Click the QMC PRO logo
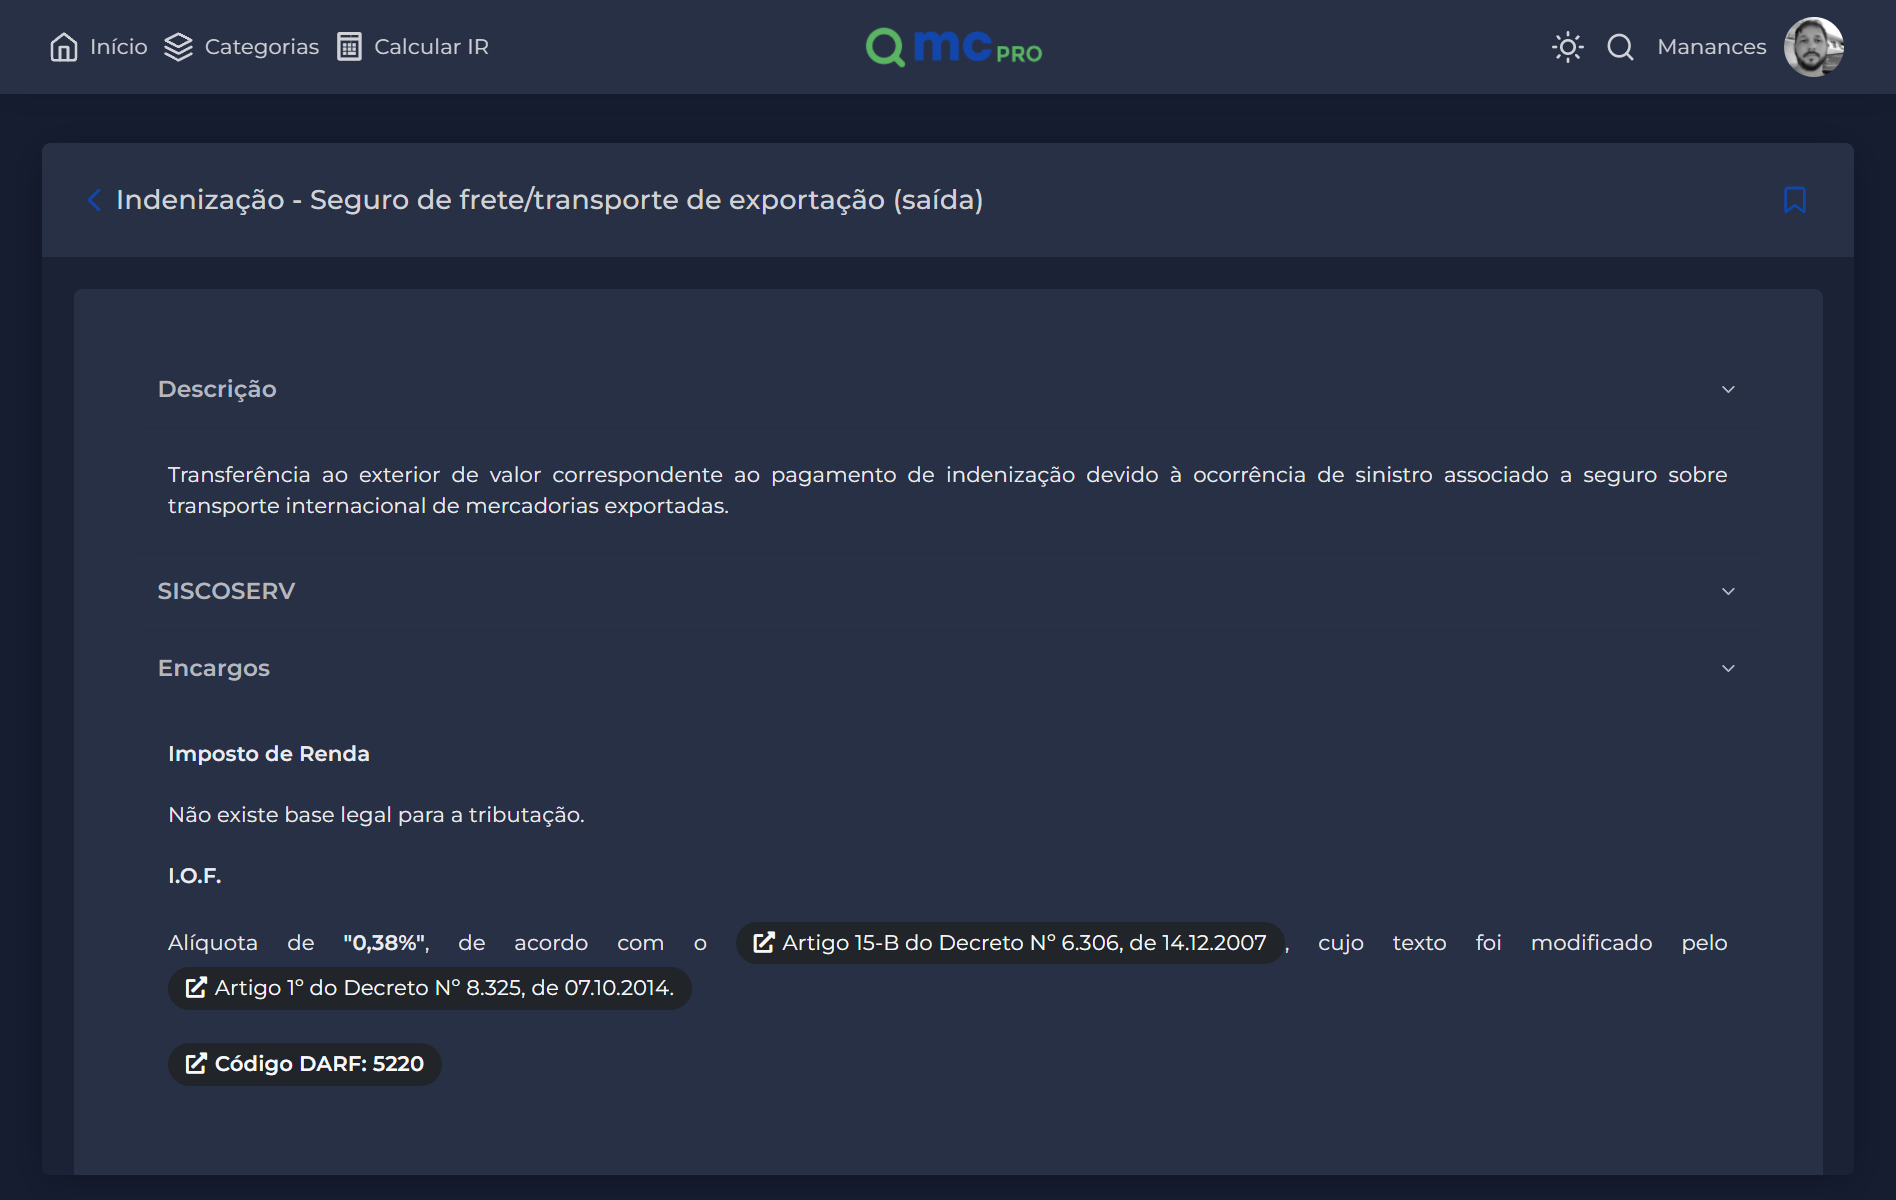 click(953, 47)
